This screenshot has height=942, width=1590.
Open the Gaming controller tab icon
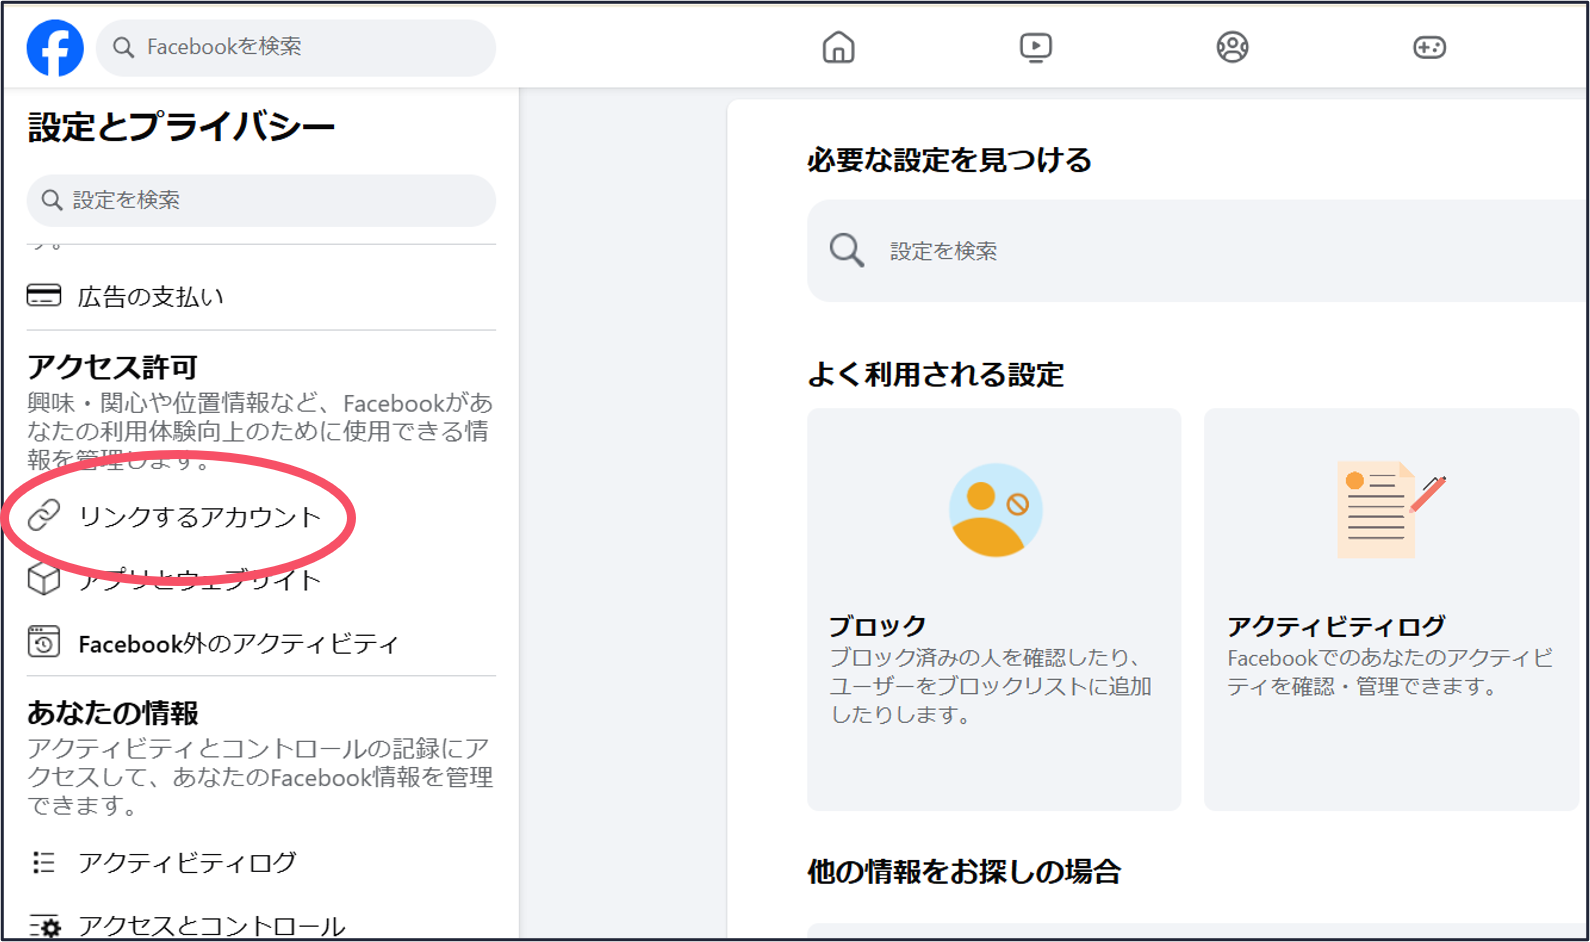tap(1429, 47)
